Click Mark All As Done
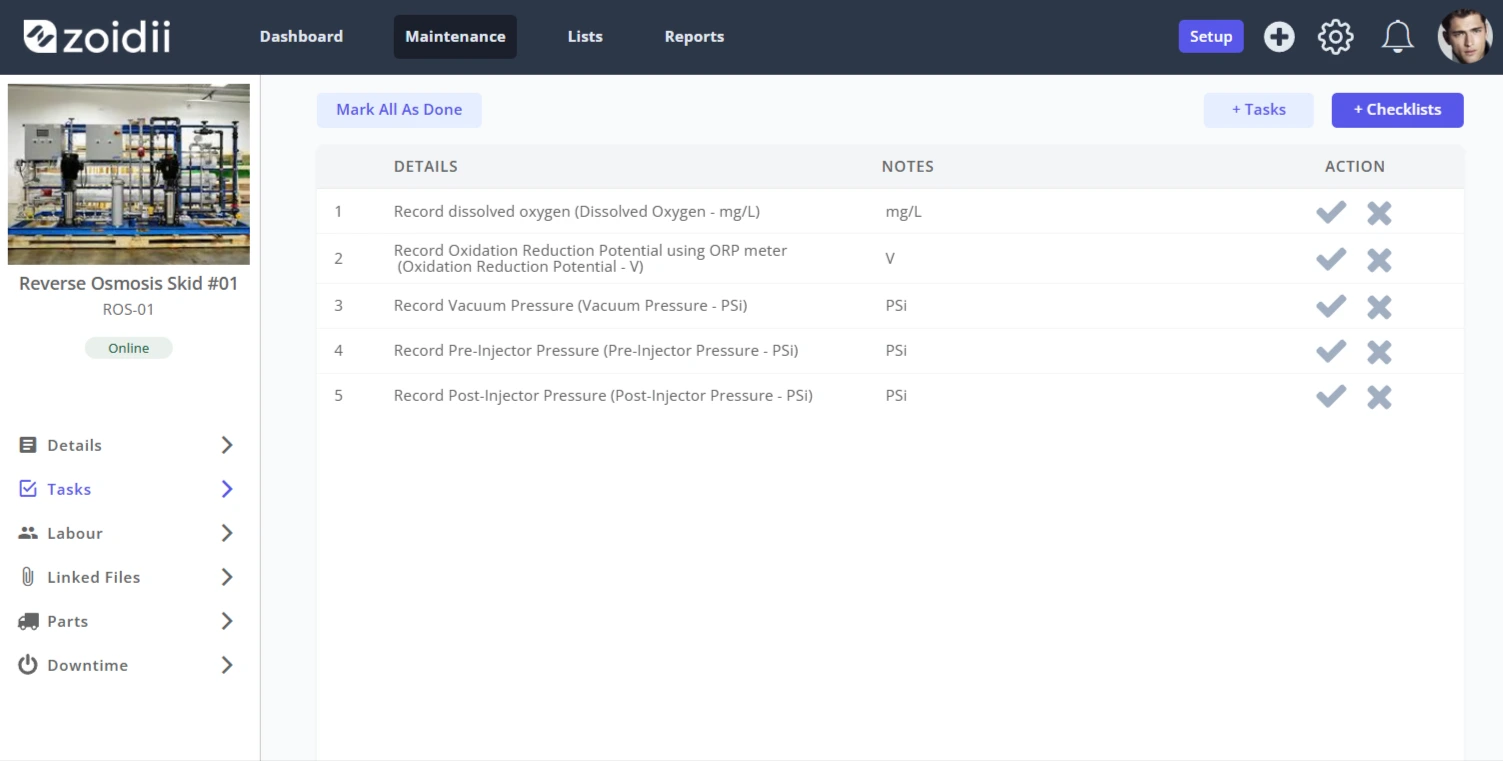Screen dimensions: 1503x761 click(x=399, y=110)
